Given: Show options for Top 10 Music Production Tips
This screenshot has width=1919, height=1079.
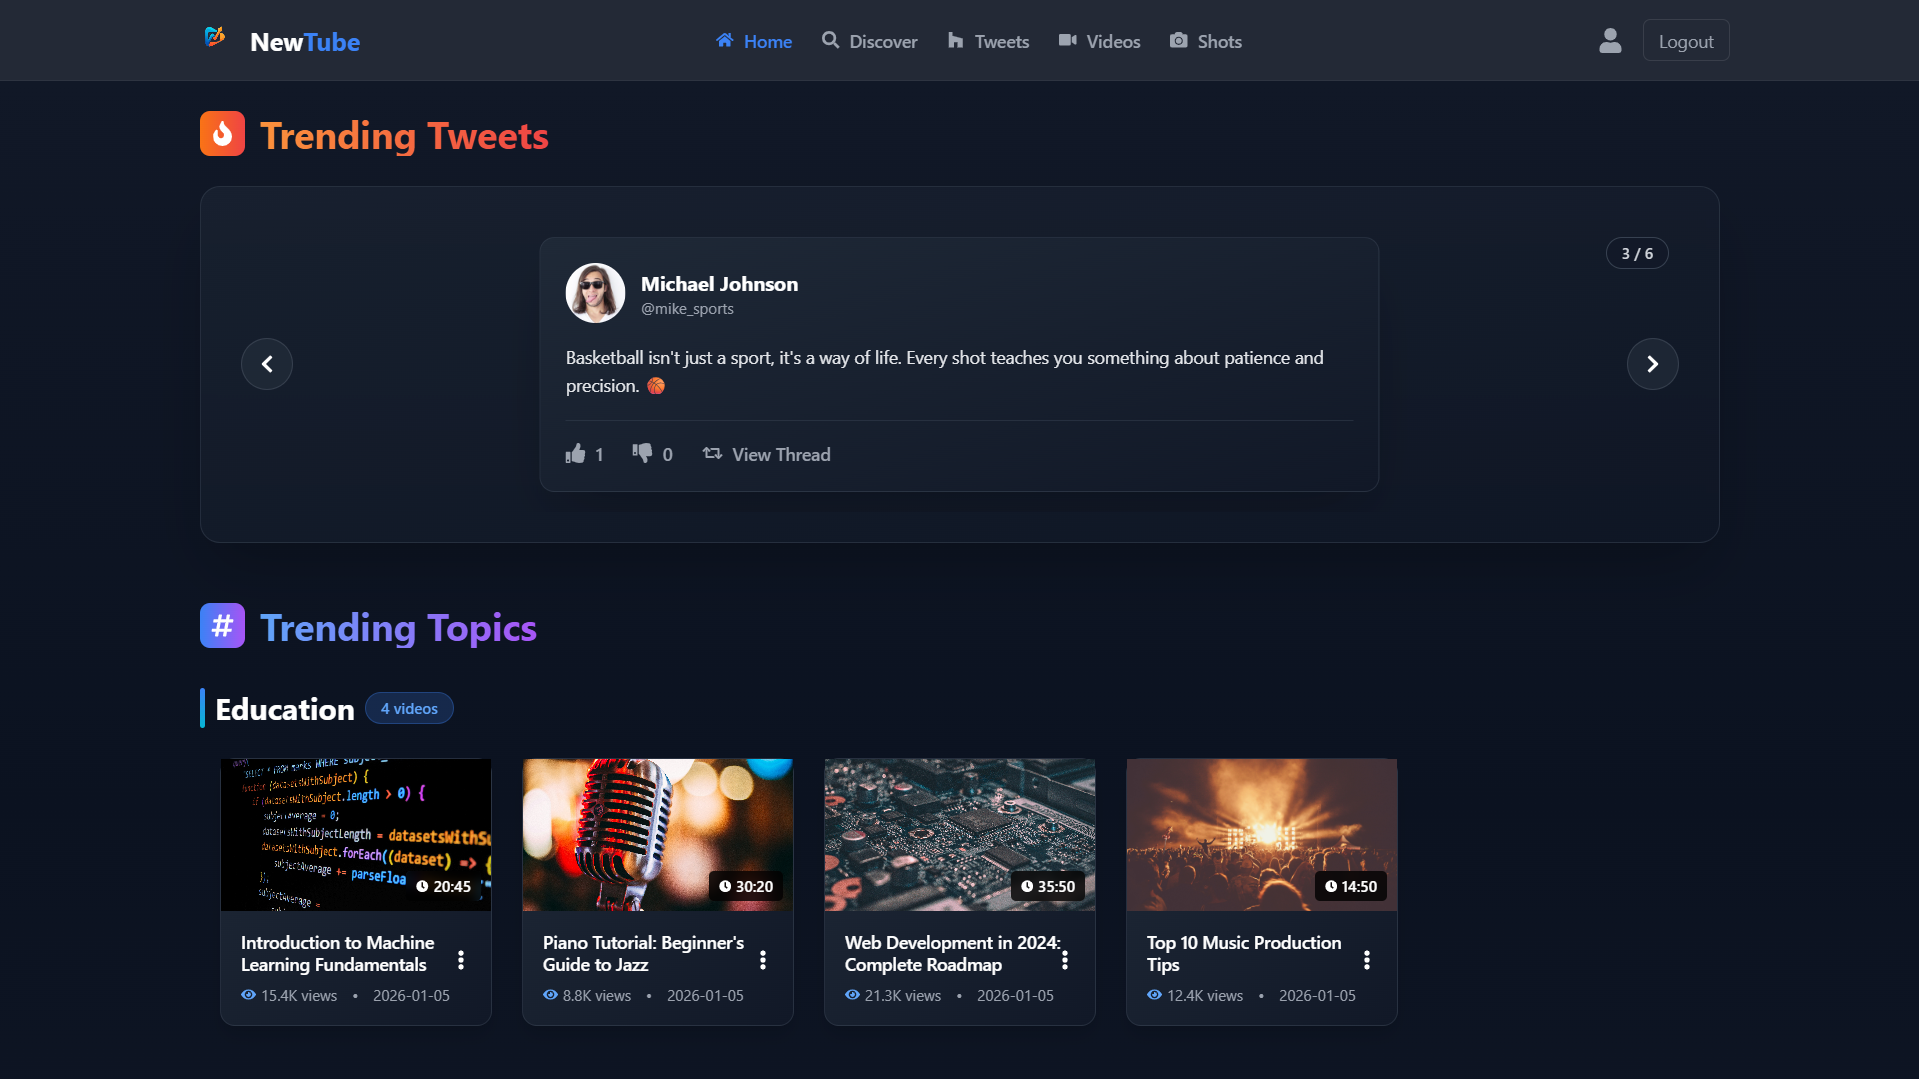Looking at the screenshot, I should pyautogui.click(x=1367, y=960).
